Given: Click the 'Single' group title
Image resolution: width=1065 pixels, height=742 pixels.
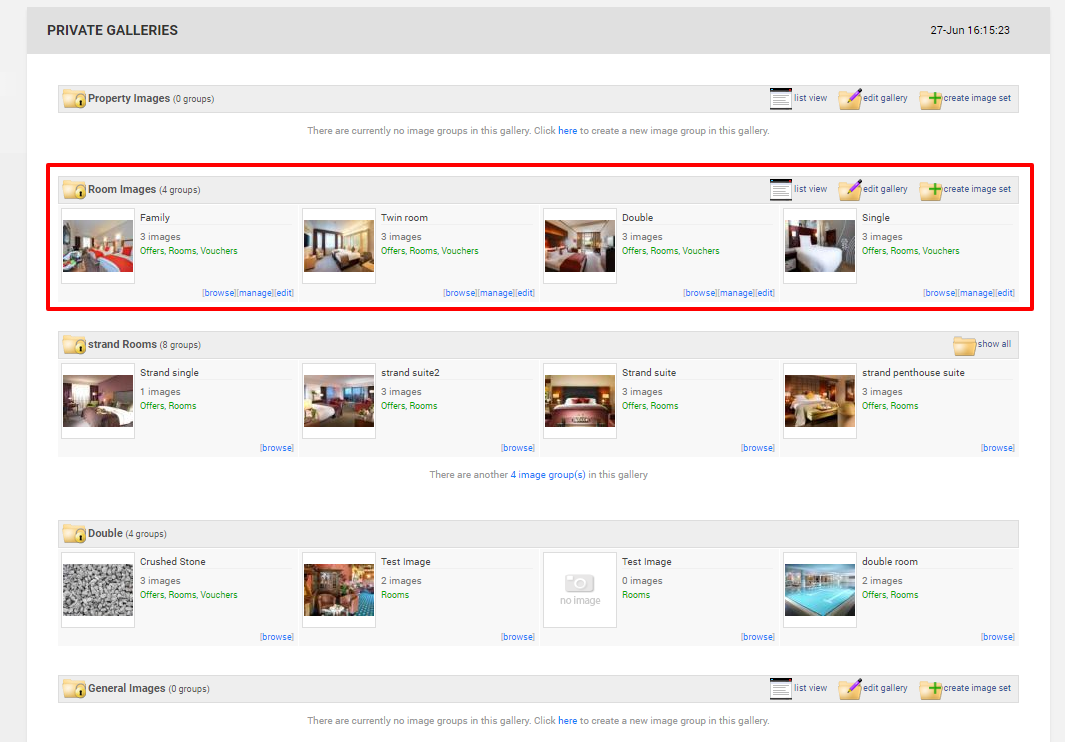Looking at the screenshot, I should click(876, 217).
